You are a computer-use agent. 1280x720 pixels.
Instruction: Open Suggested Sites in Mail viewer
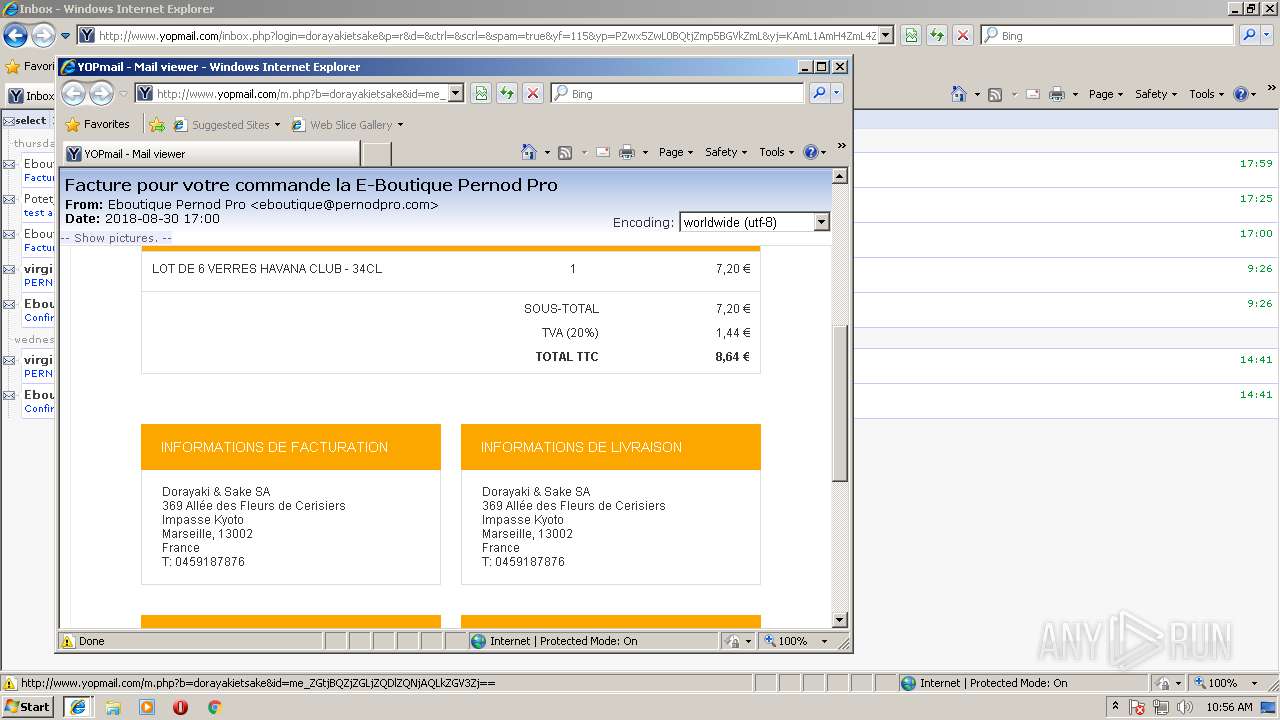pyautogui.click(x=226, y=125)
